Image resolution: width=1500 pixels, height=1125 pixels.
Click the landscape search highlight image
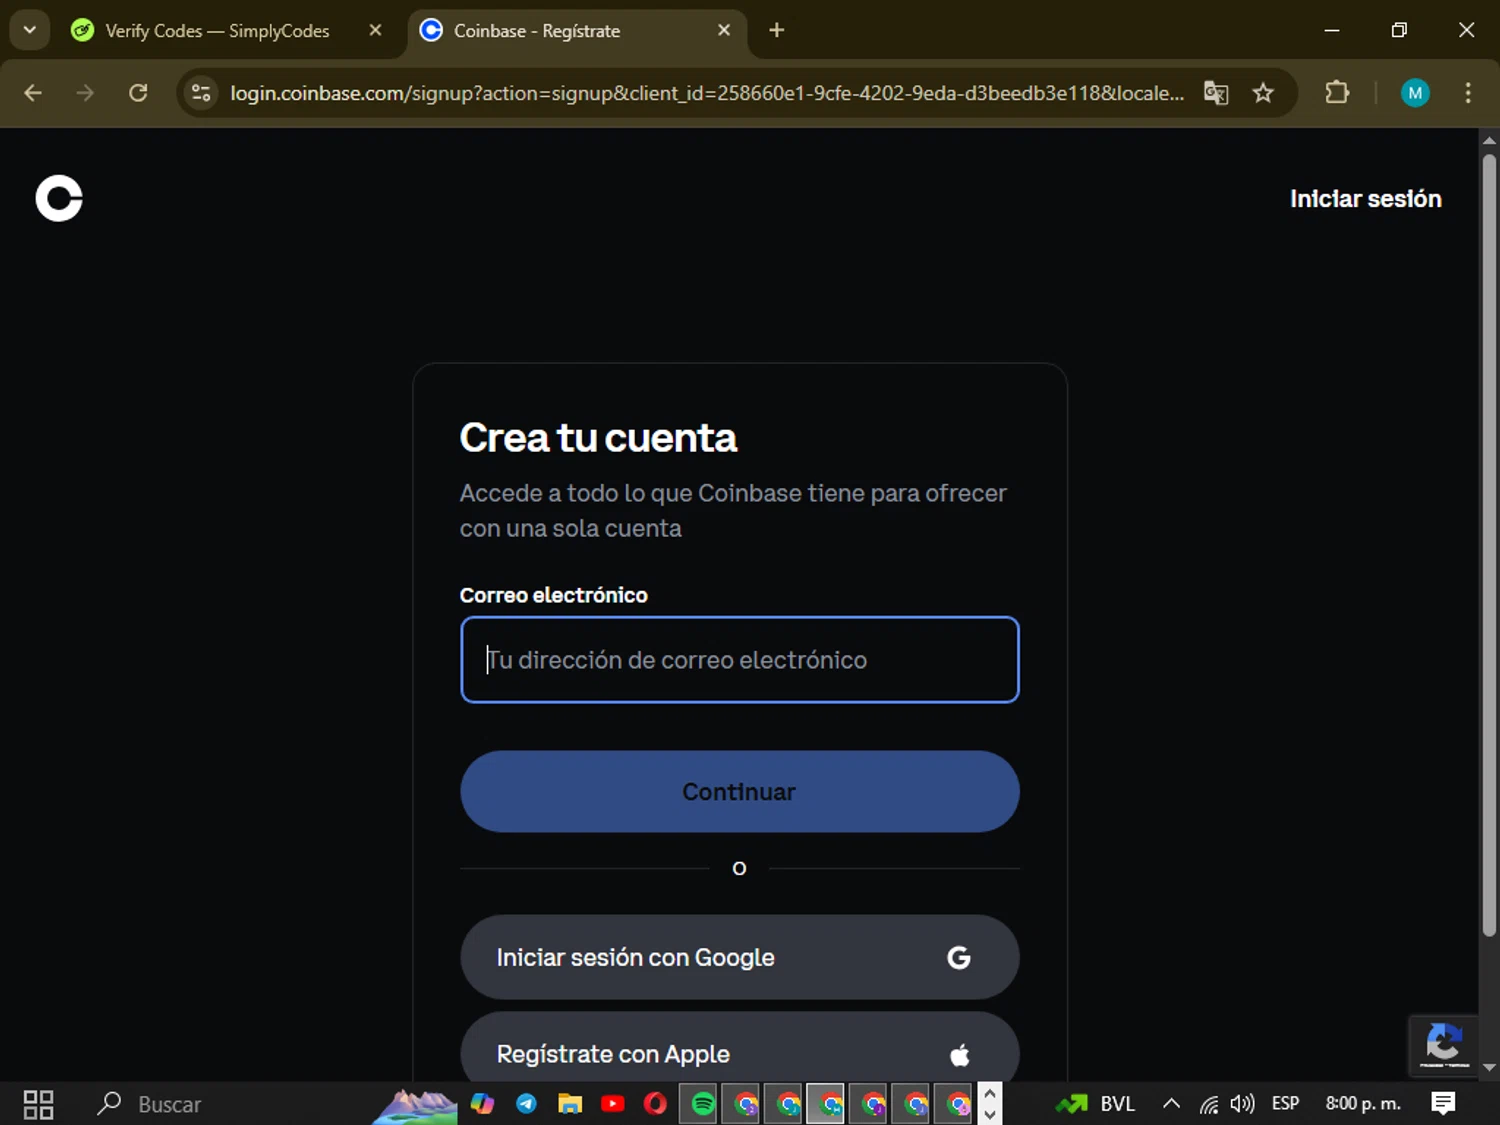pyautogui.click(x=416, y=1106)
